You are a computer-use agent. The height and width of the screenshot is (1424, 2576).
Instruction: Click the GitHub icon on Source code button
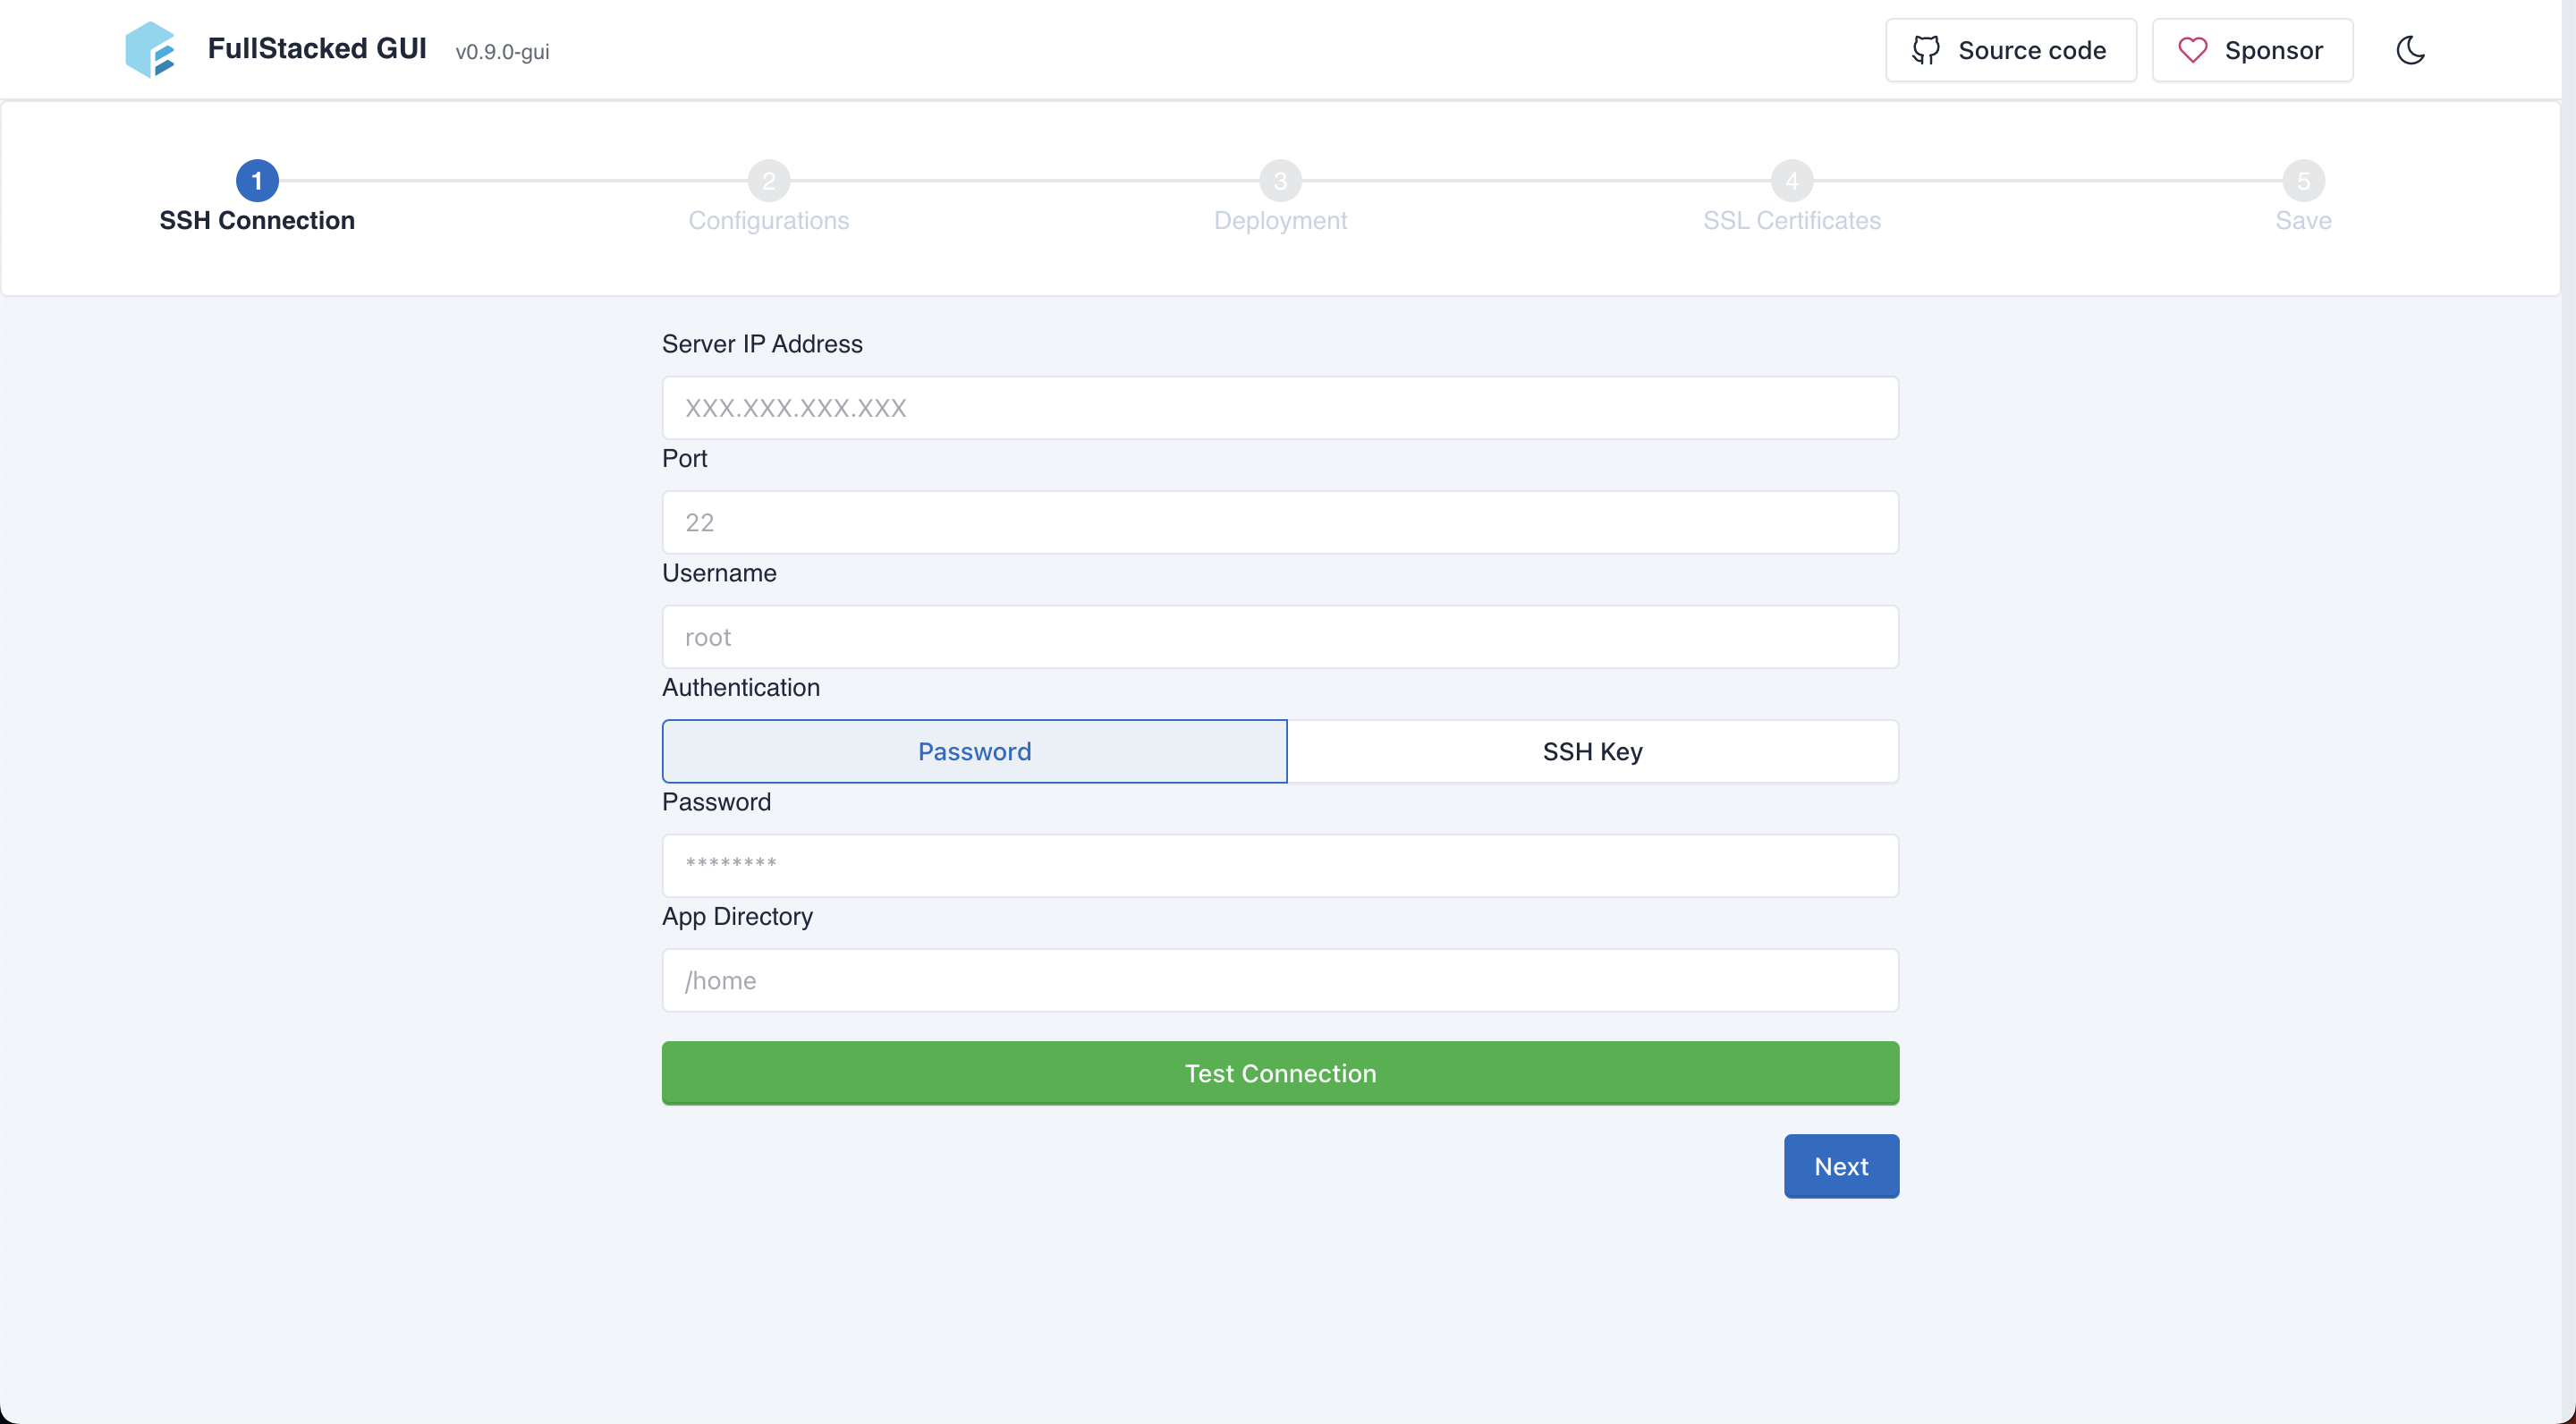[1926, 49]
